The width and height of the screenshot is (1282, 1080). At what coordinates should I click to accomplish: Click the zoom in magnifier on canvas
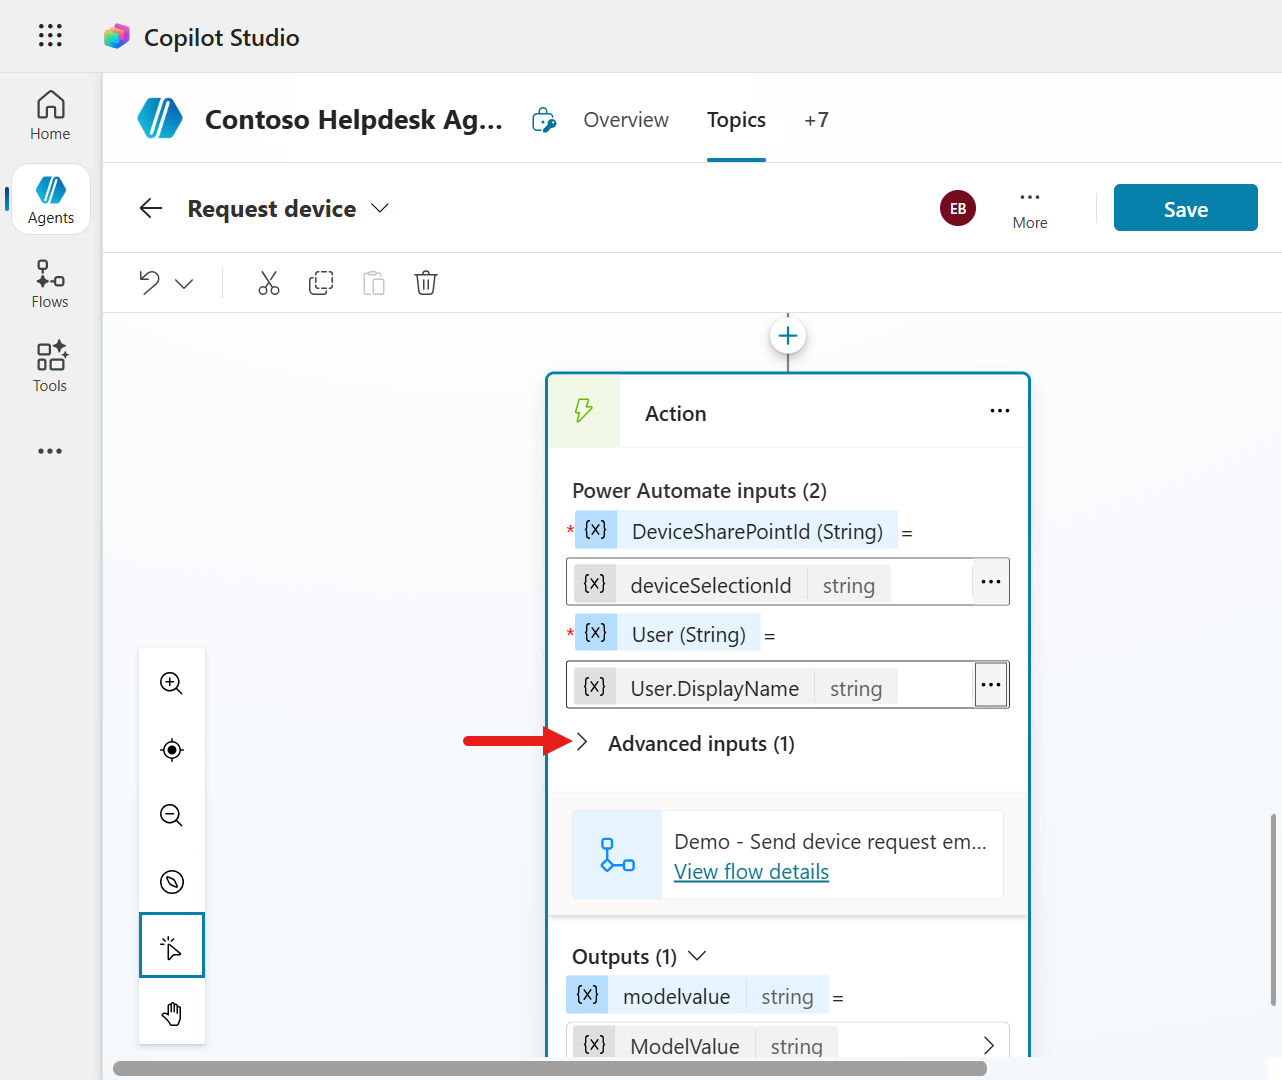click(172, 683)
